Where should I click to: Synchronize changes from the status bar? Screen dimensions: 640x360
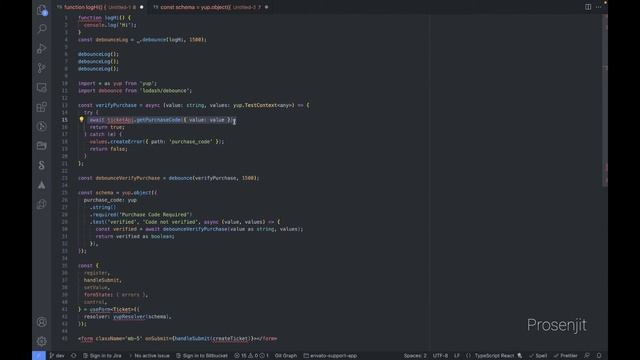point(73,356)
